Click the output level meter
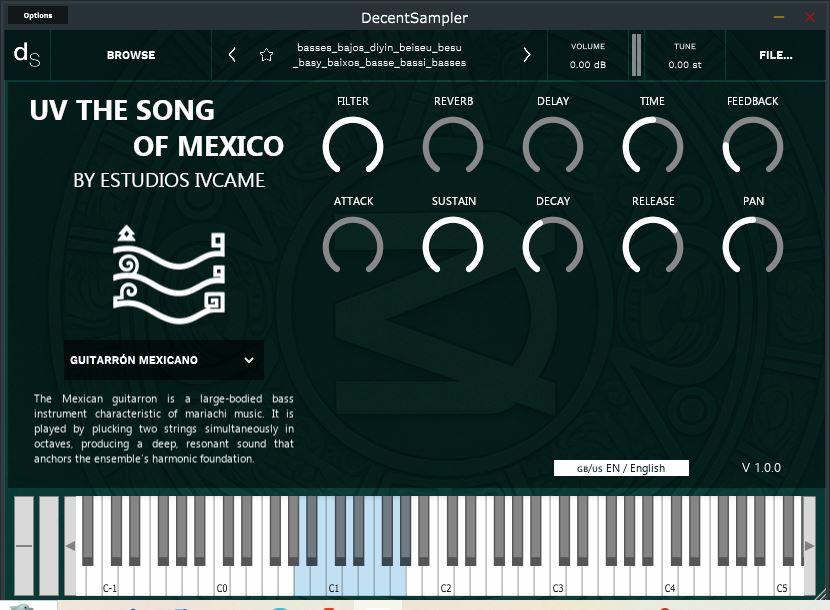This screenshot has width=830, height=610. tap(636, 55)
